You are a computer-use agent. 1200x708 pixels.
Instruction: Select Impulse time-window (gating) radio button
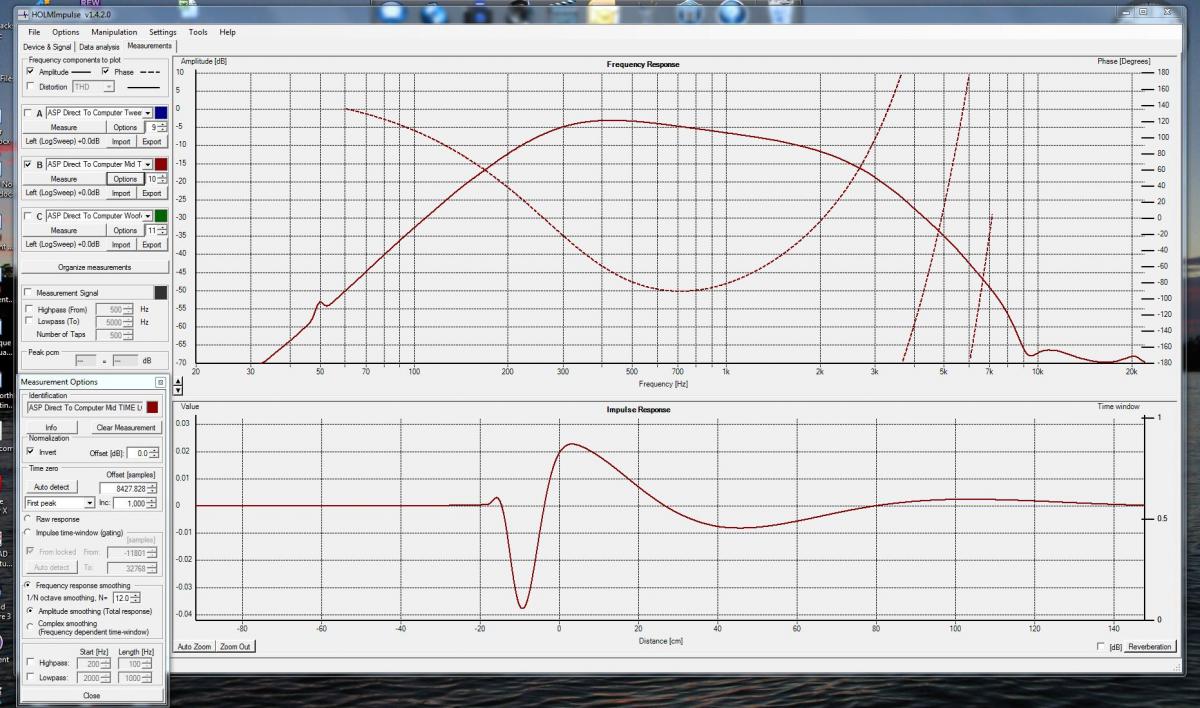(x=27, y=532)
